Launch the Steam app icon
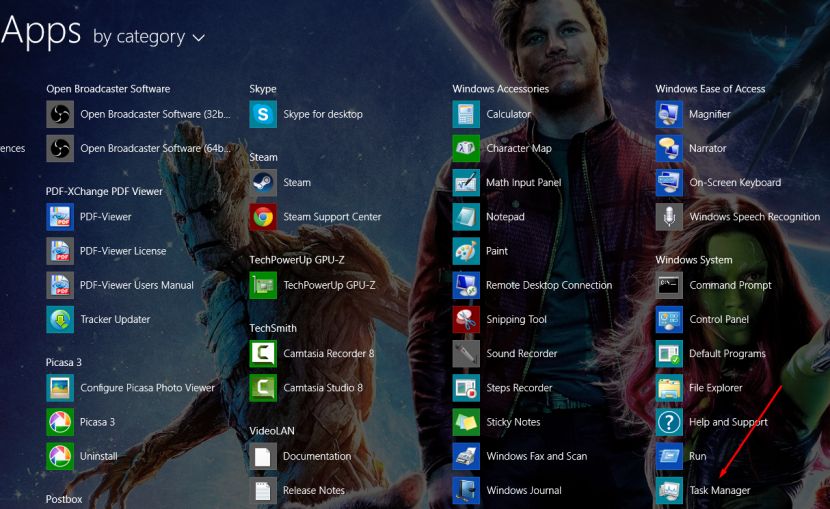 (263, 183)
